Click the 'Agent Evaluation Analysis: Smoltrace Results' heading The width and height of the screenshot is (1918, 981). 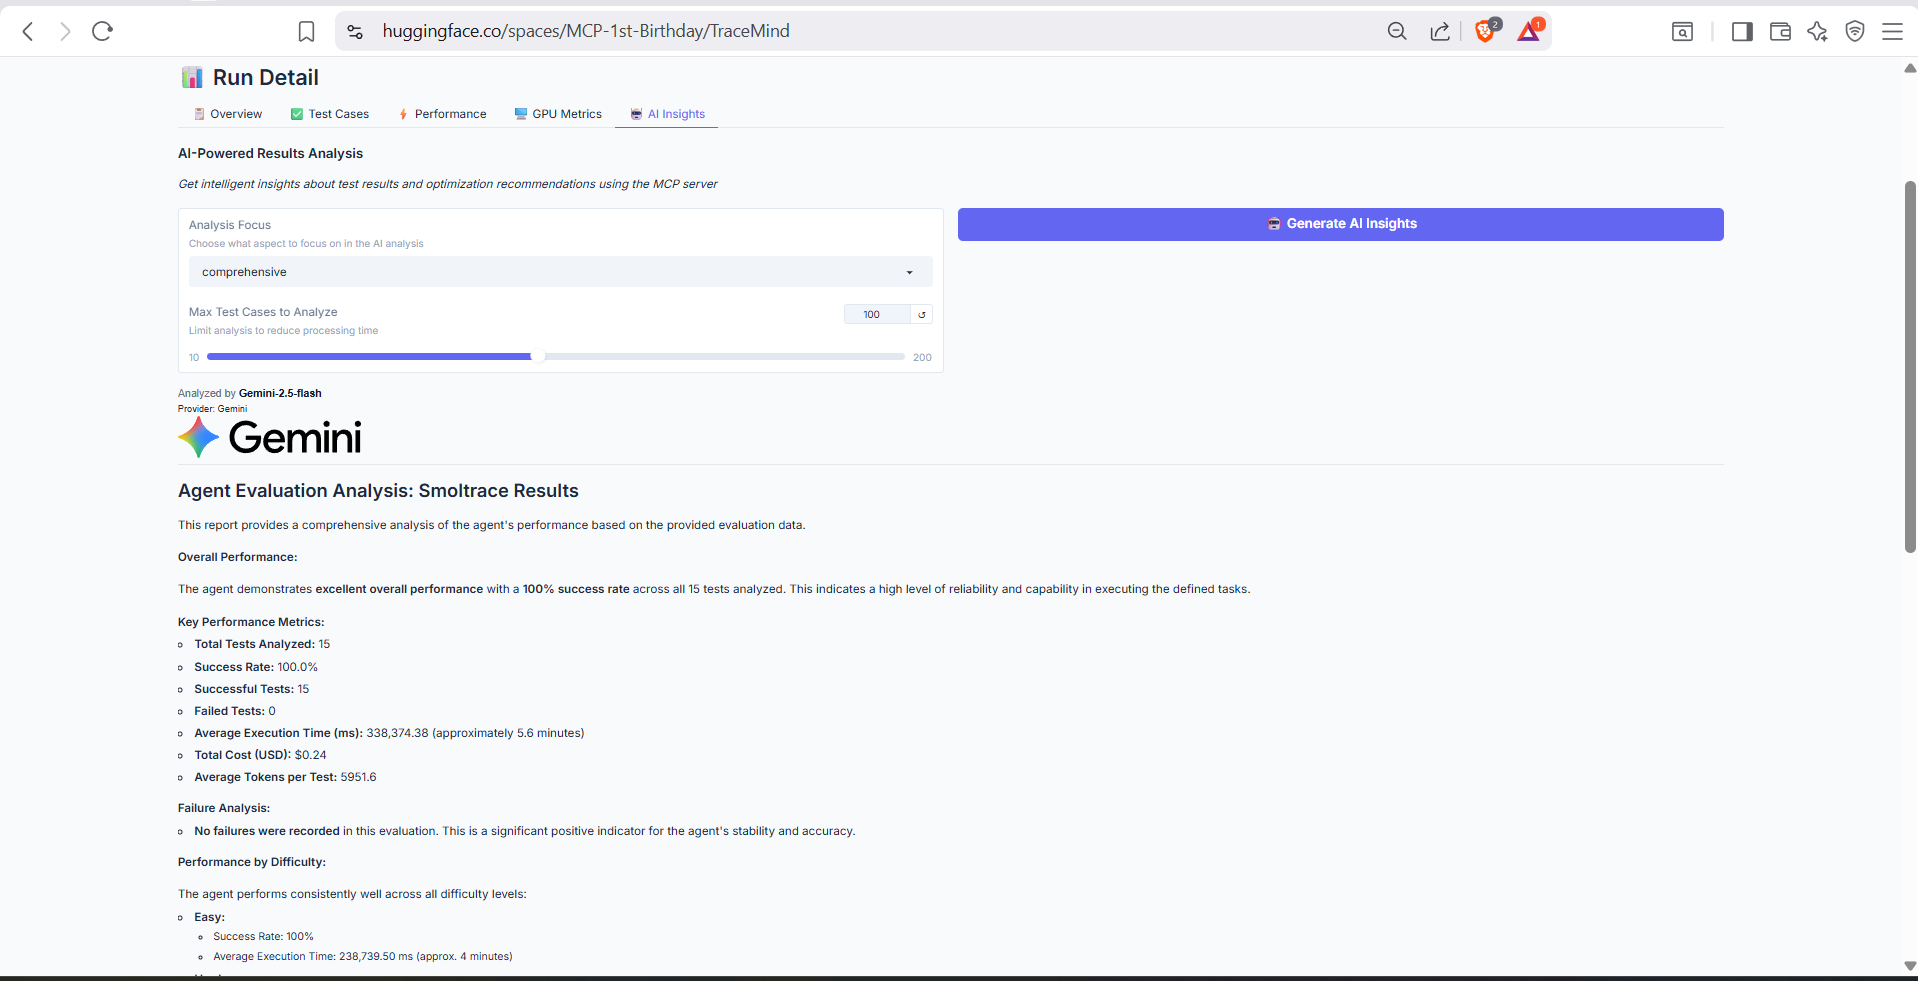(x=378, y=491)
